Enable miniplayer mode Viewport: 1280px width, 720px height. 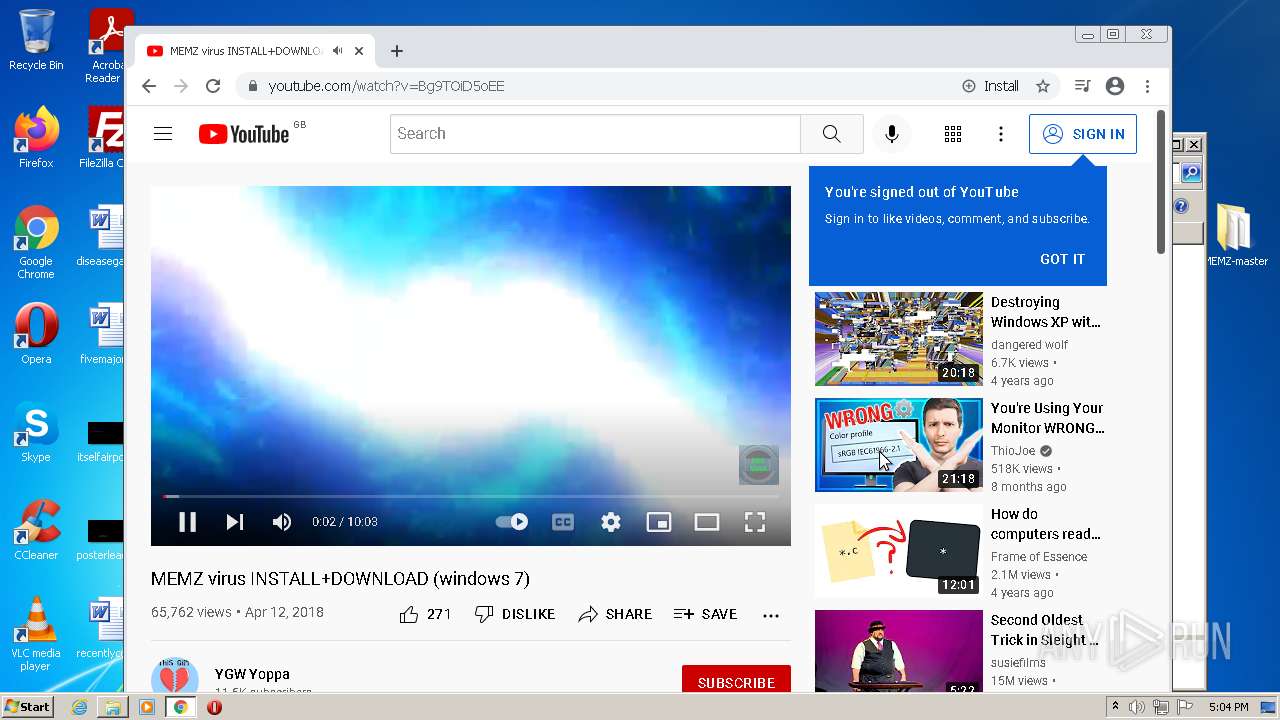coord(659,521)
